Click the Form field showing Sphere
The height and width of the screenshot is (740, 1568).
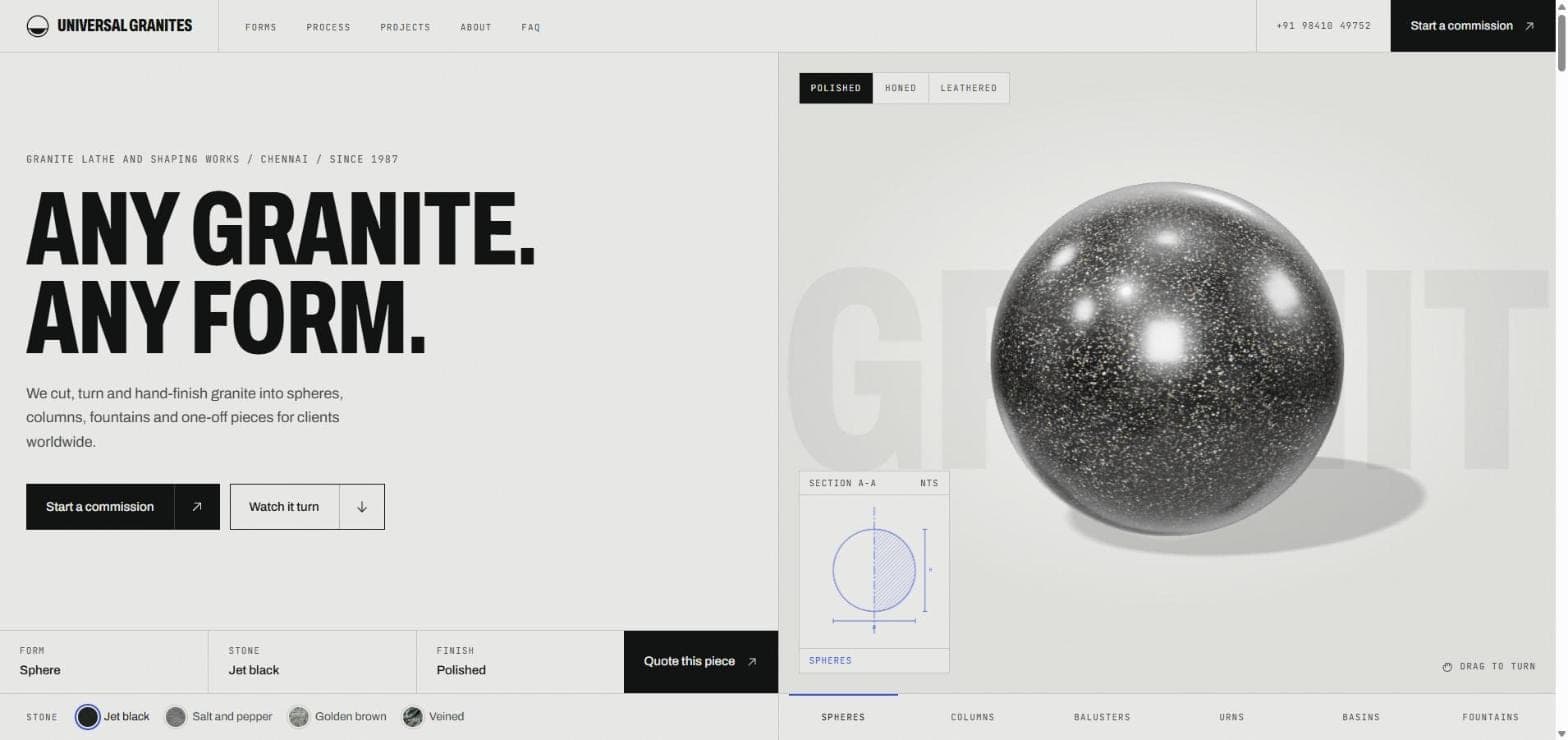pyautogui.click(x=104, y=661)
